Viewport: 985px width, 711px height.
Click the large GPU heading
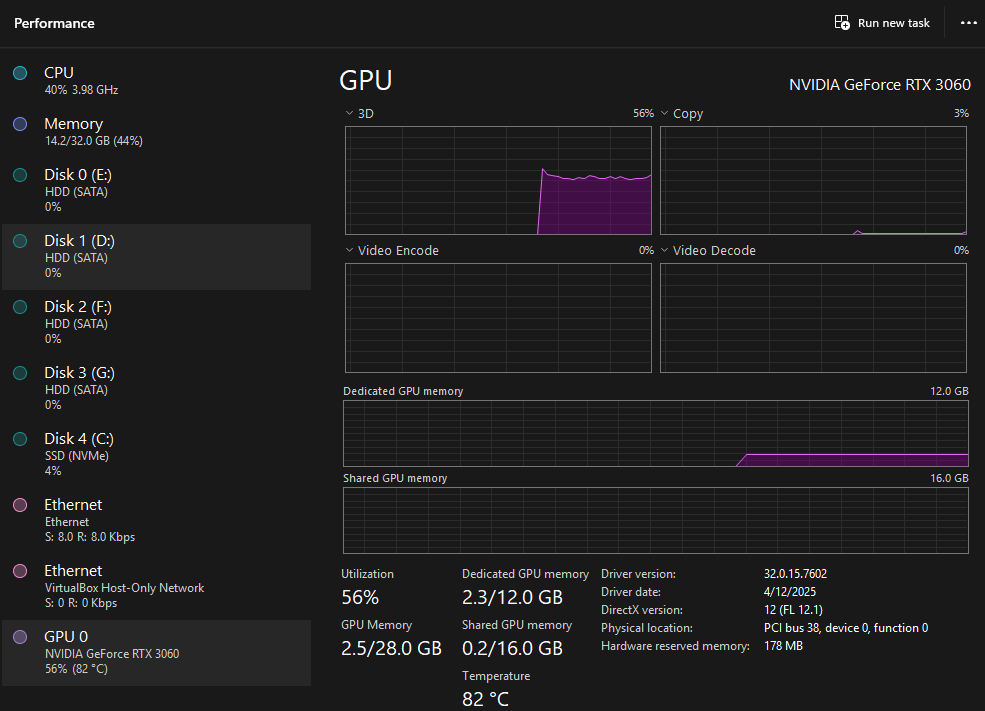pyautogui.click(x=366, y=80)
